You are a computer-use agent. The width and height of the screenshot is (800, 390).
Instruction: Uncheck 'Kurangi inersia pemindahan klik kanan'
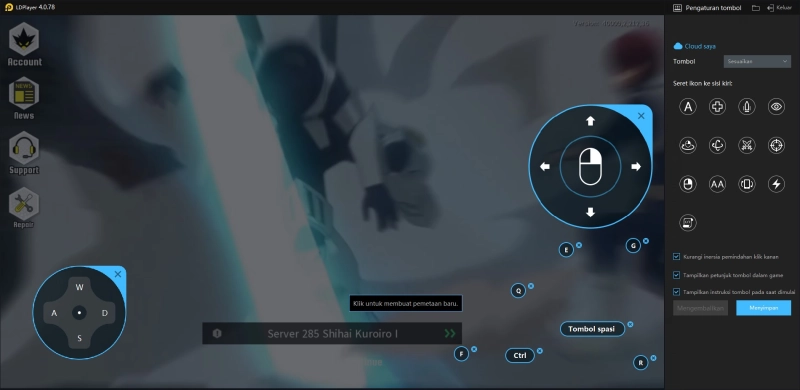pyautogui.click(x=677, y=257)
